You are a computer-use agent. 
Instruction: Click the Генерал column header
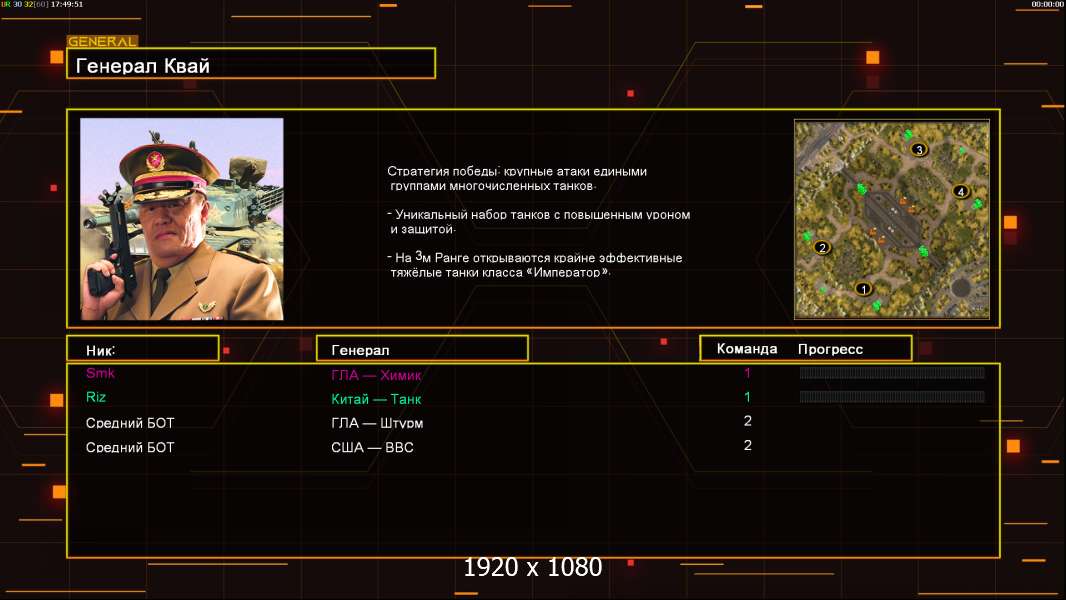(421, 349)
